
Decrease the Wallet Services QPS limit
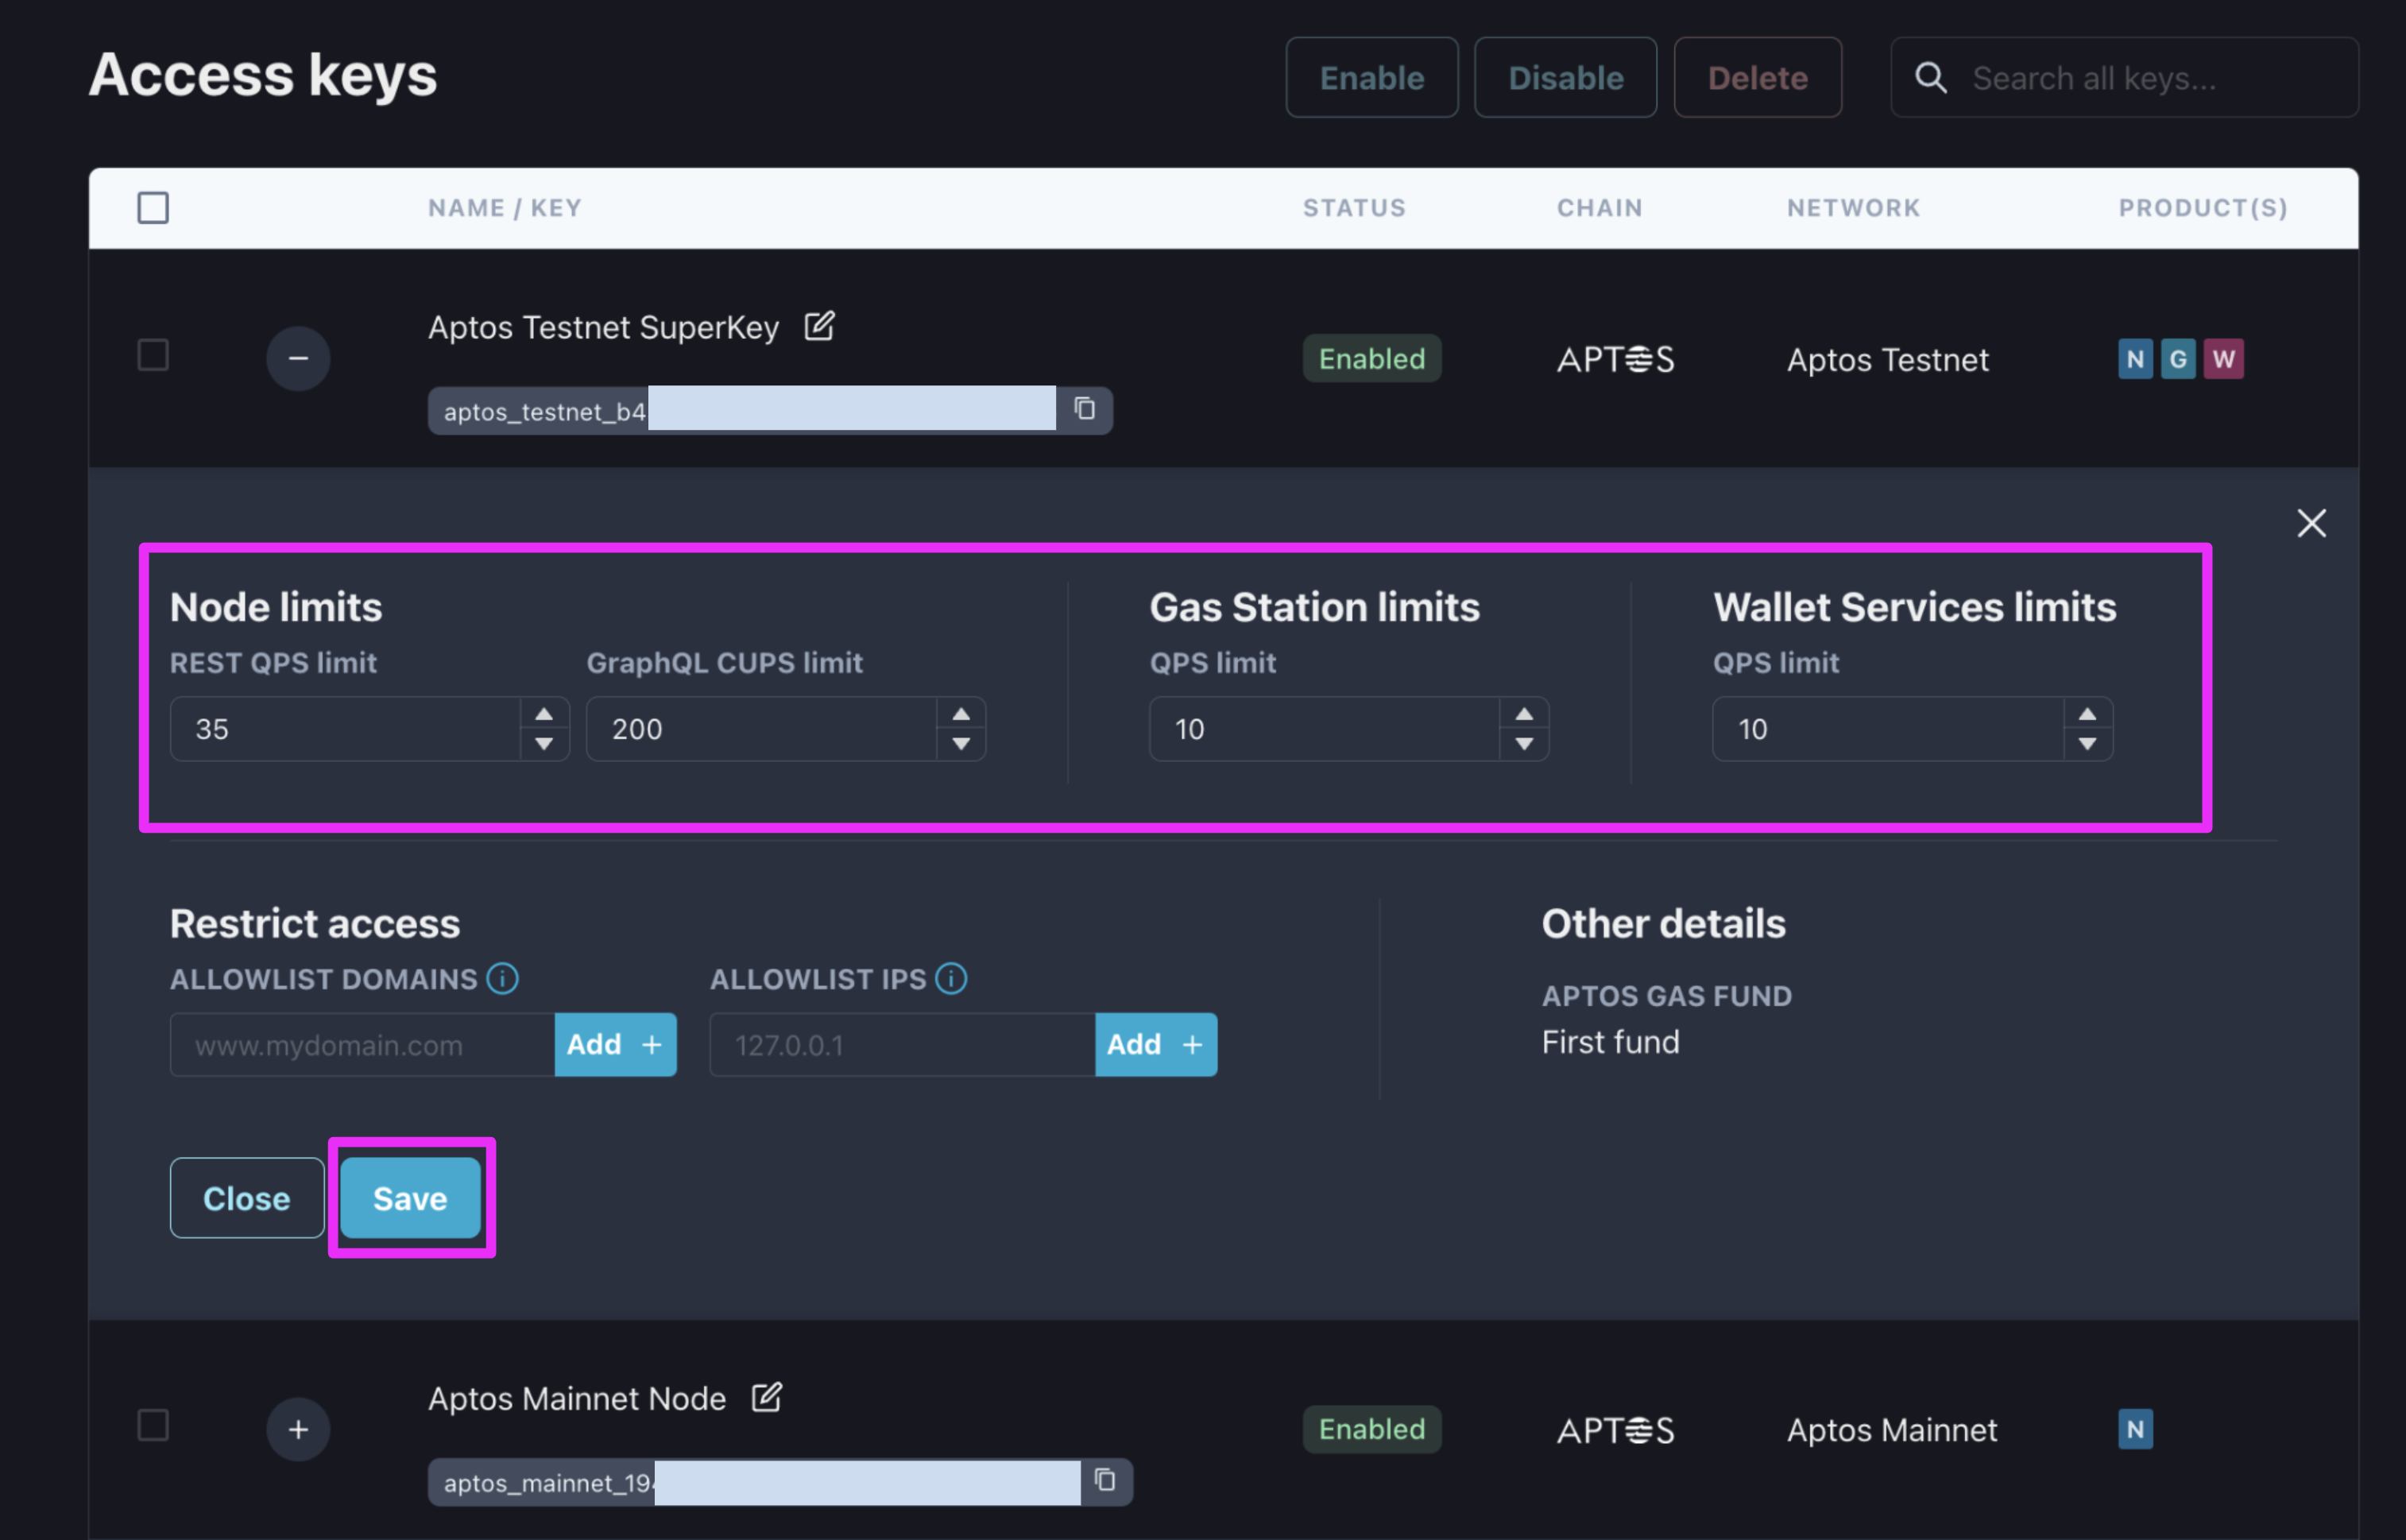point(2087,744)
